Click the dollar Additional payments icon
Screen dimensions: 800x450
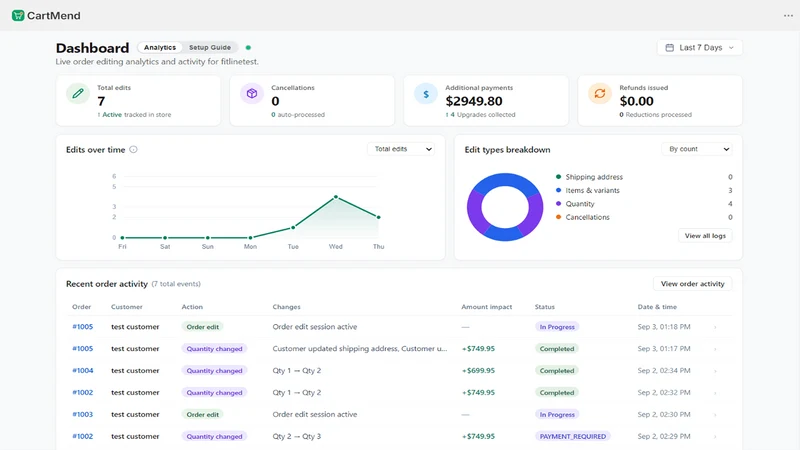coord(426,94)
